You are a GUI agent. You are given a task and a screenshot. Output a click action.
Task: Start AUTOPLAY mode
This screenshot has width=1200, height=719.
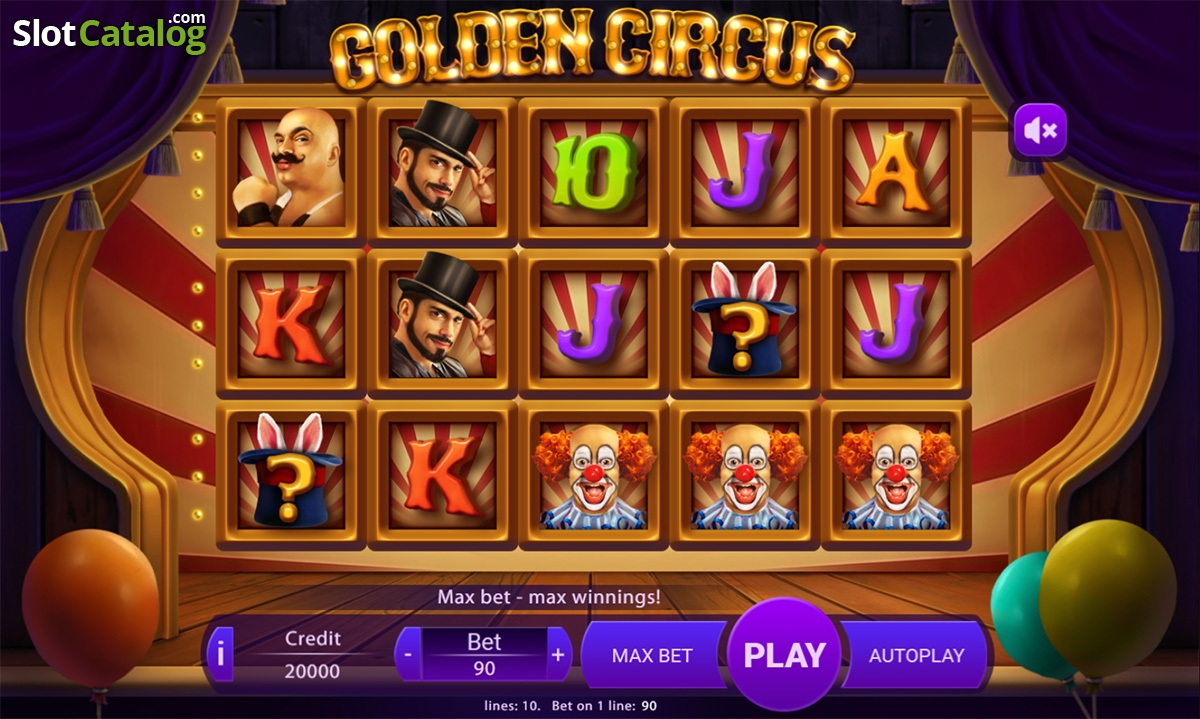[916, 656]
